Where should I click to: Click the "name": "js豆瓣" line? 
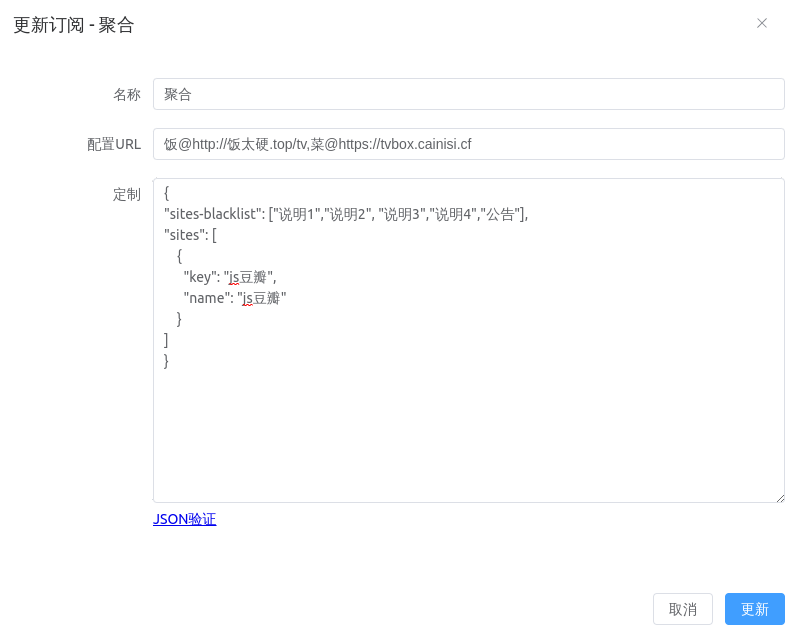235,298
